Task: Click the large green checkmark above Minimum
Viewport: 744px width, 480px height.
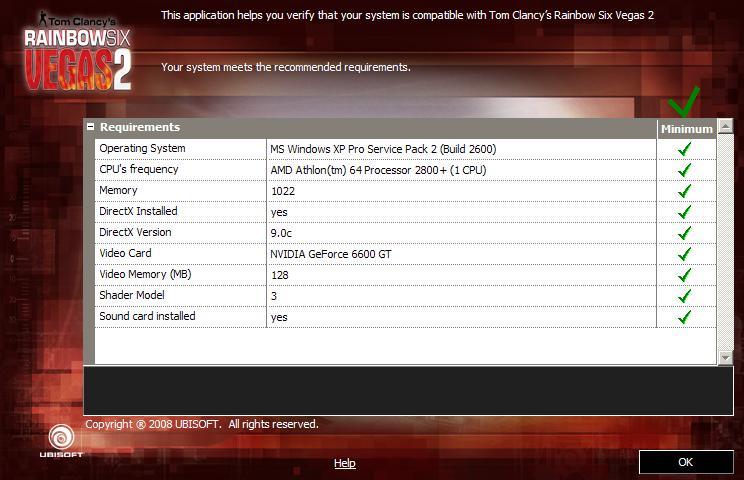Action: point(684,102)
